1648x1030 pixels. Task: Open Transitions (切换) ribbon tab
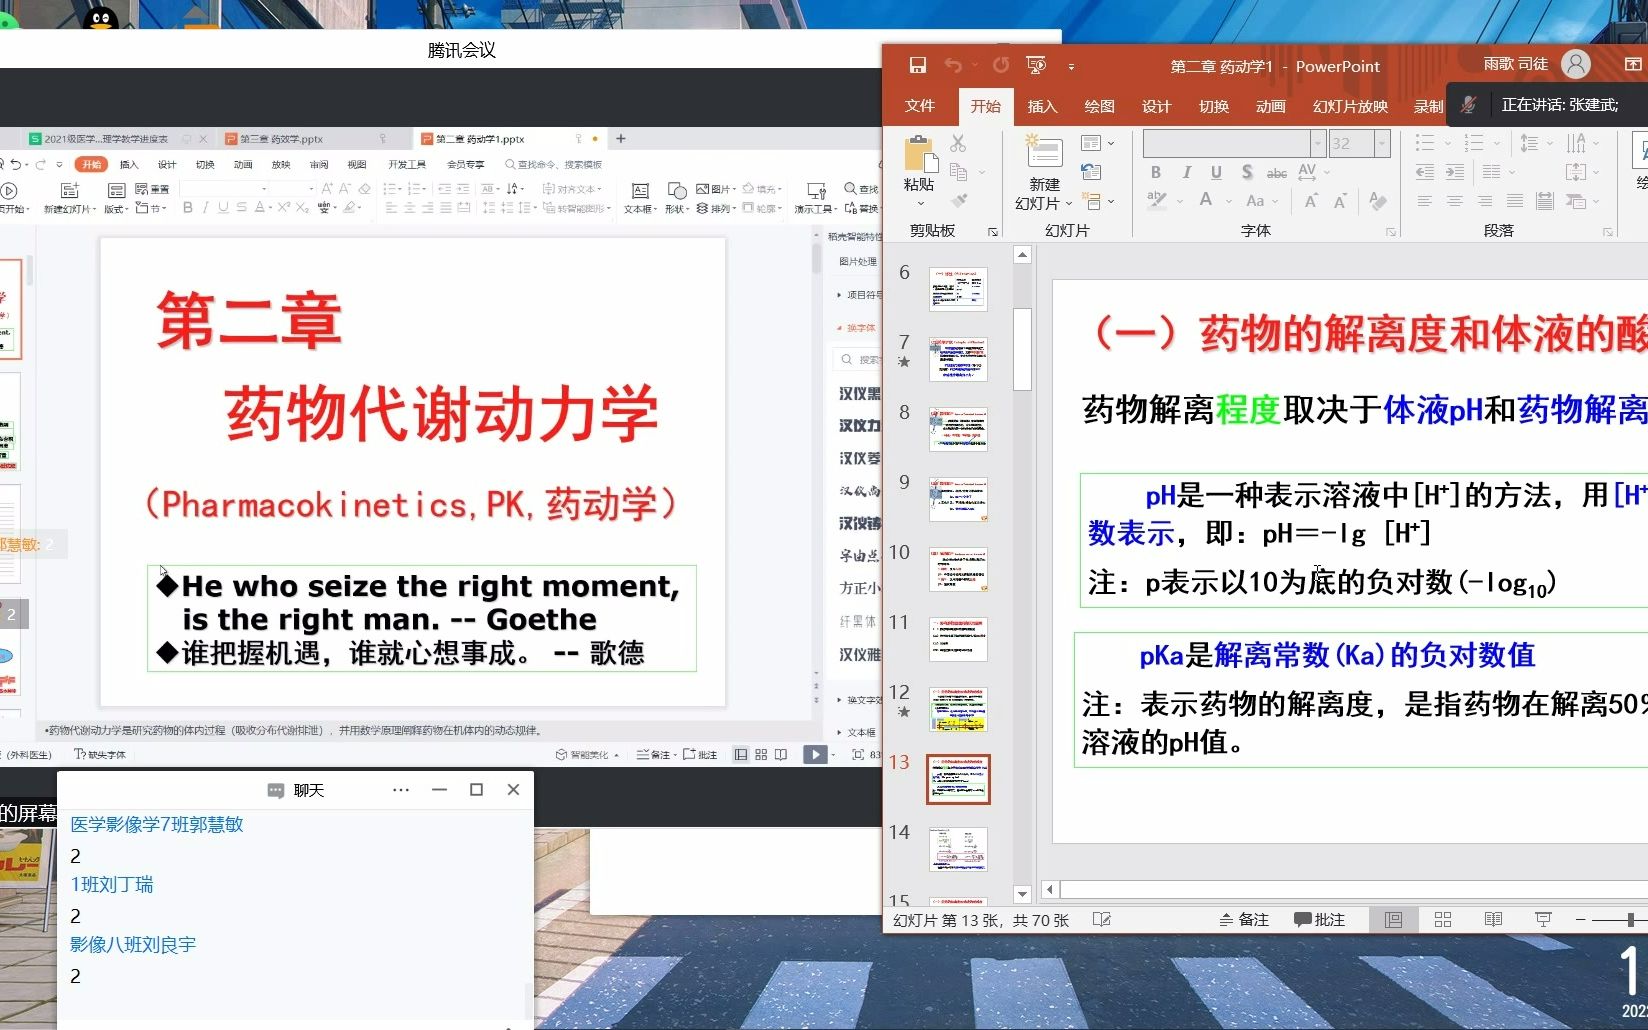pos(1214,106)
